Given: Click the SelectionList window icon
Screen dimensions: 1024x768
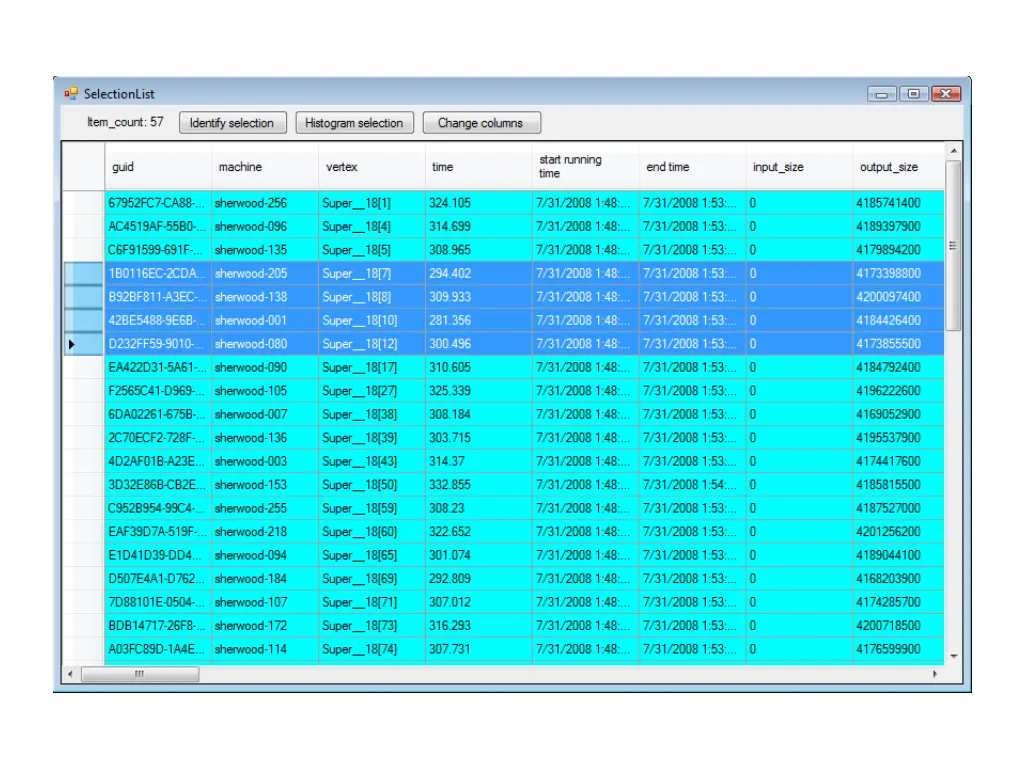Looking at the screenshot, I should [71, 93].
